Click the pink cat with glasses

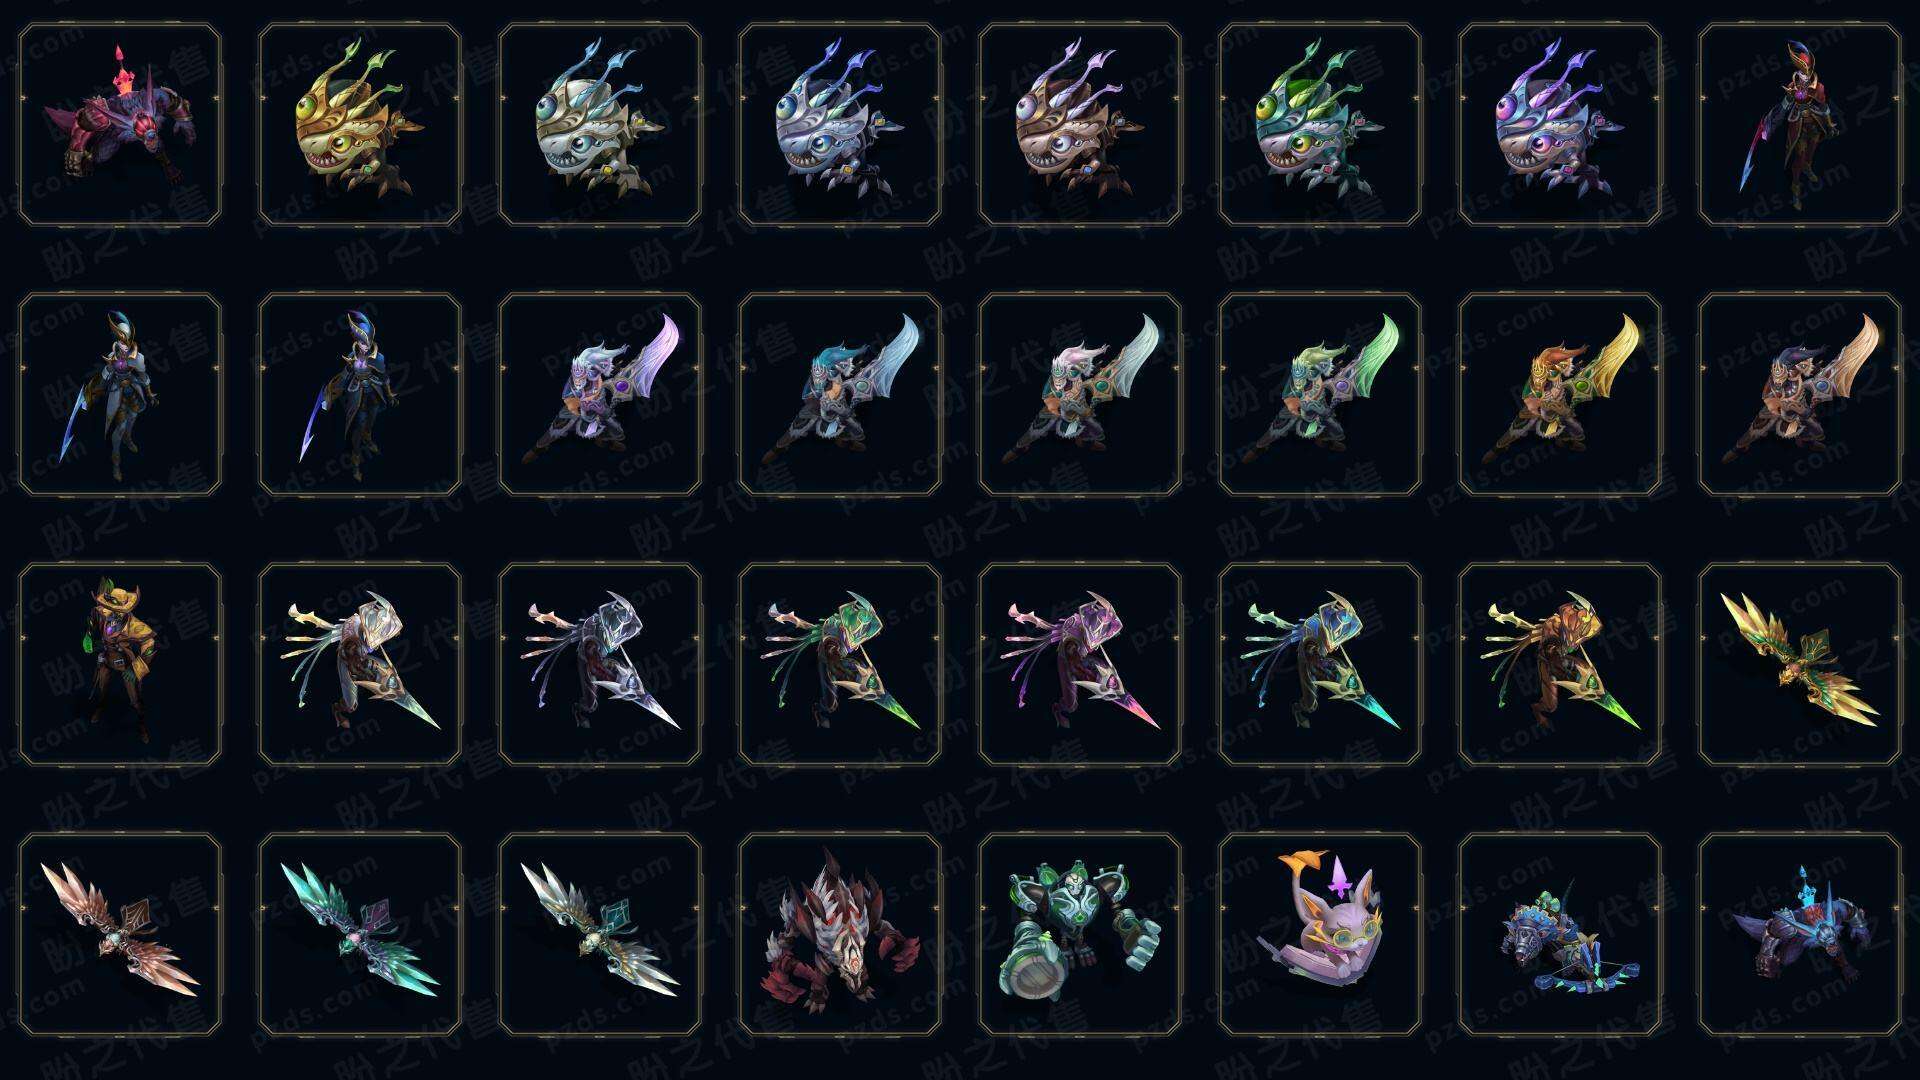click(1320, 934)
